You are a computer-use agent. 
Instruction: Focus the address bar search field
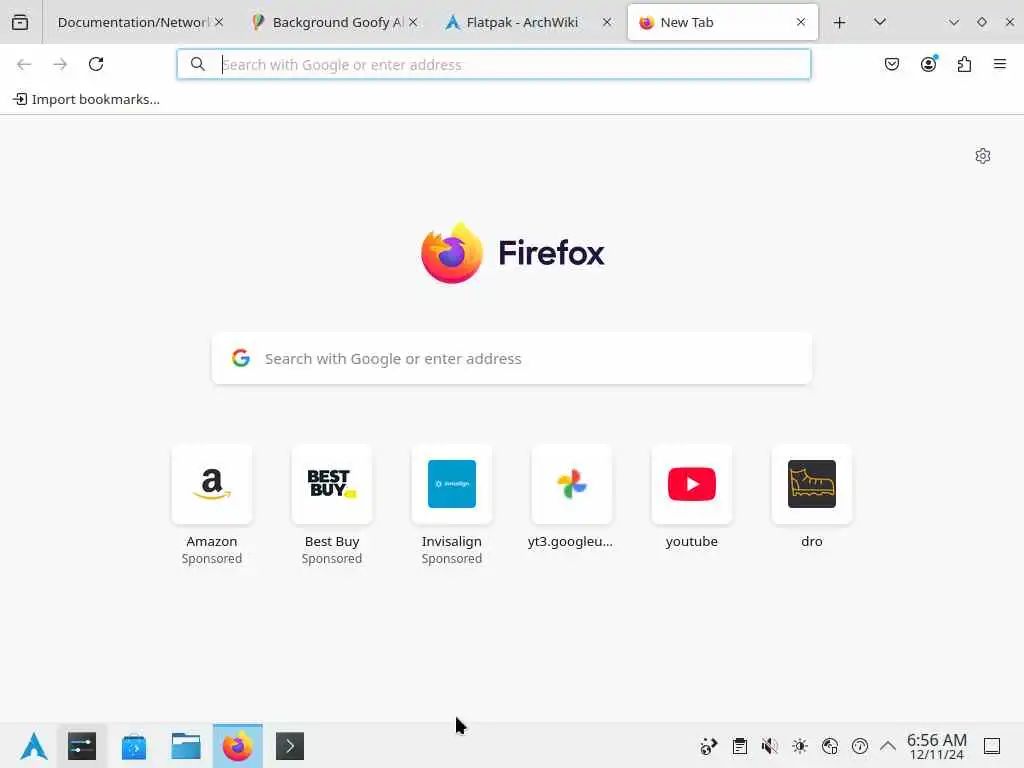494,64
